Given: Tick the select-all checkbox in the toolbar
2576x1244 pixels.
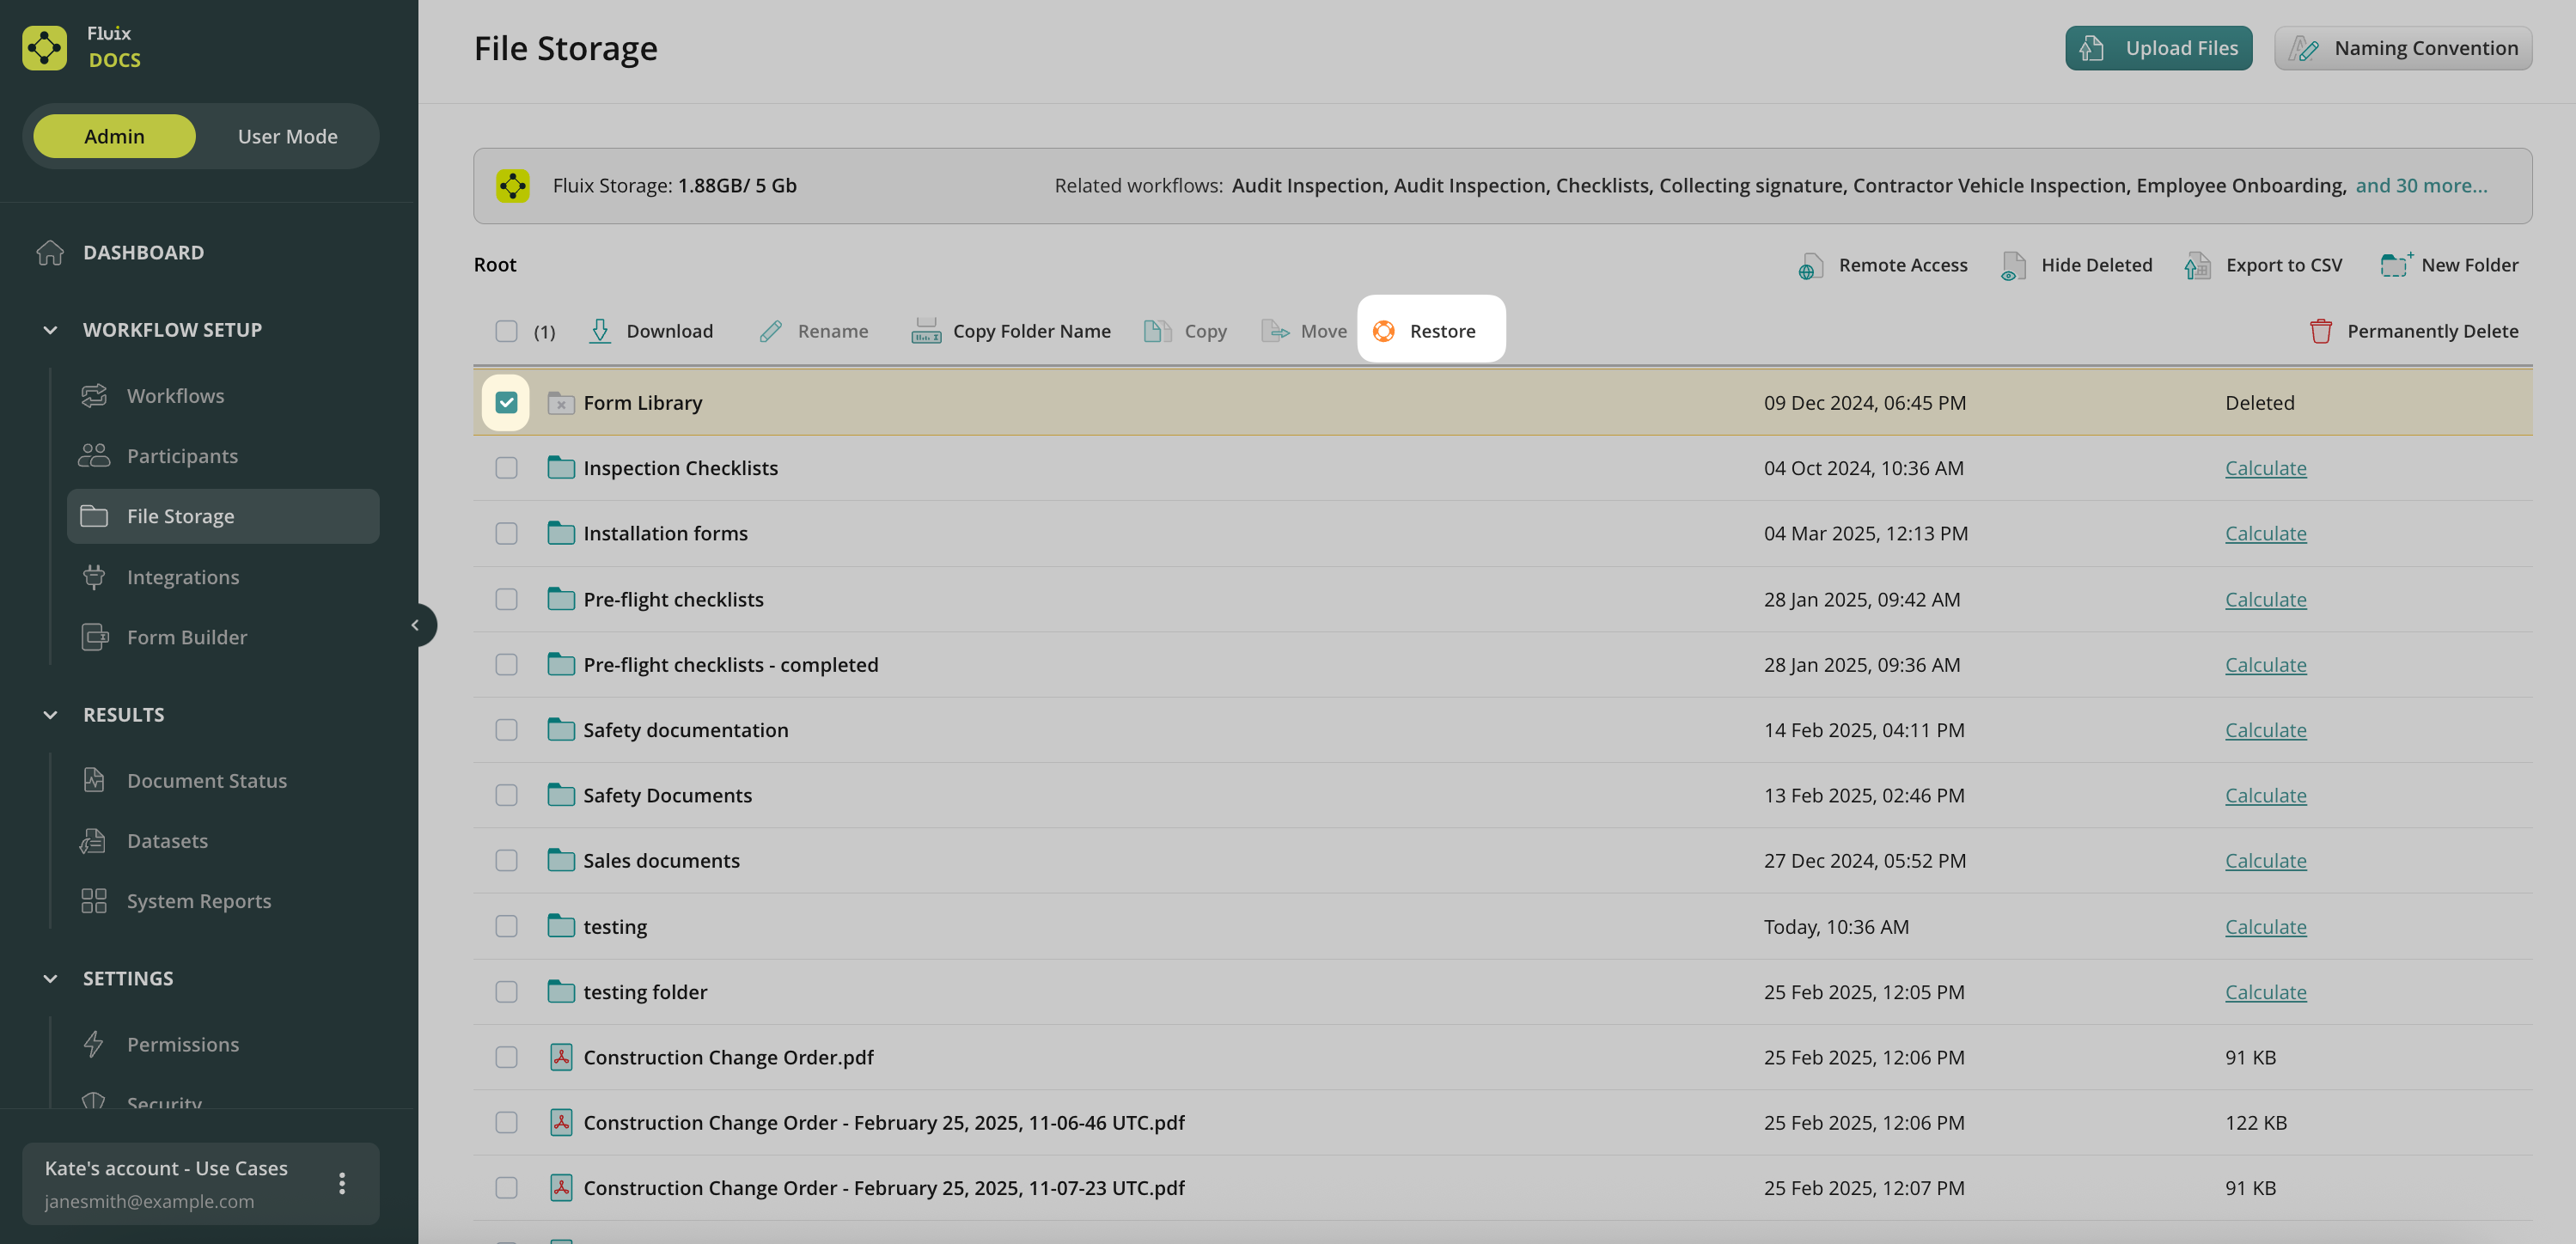Looking at the screenshot, I should [x=506, y=331].
